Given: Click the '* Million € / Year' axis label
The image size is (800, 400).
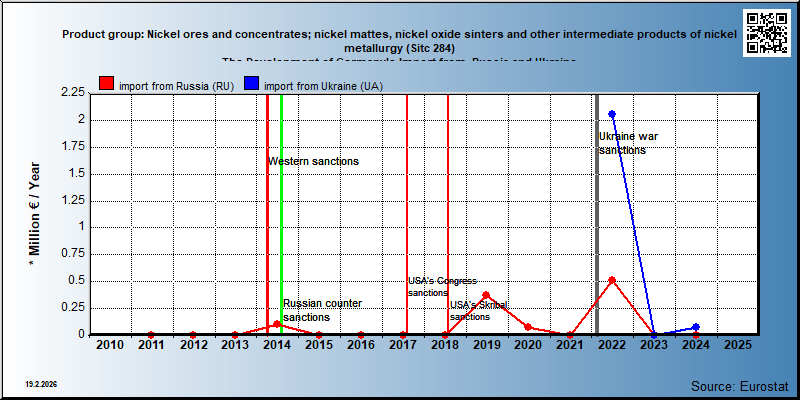Looking at the screenshot, I should tap(34, 214).
